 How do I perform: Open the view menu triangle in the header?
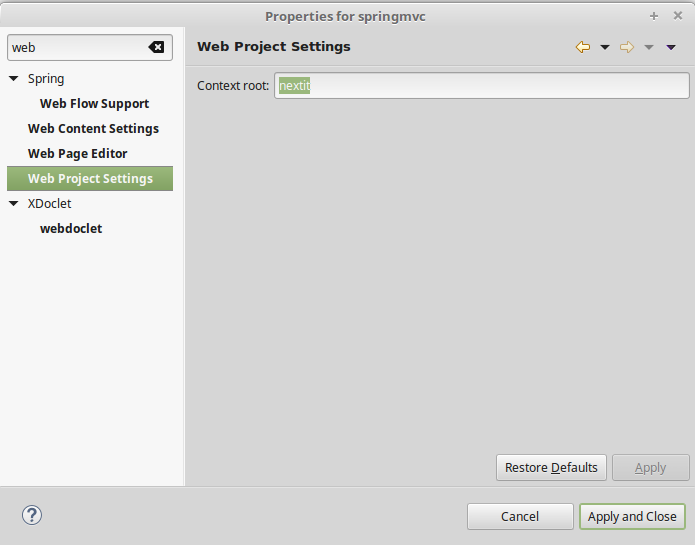(x=671, y=47)
